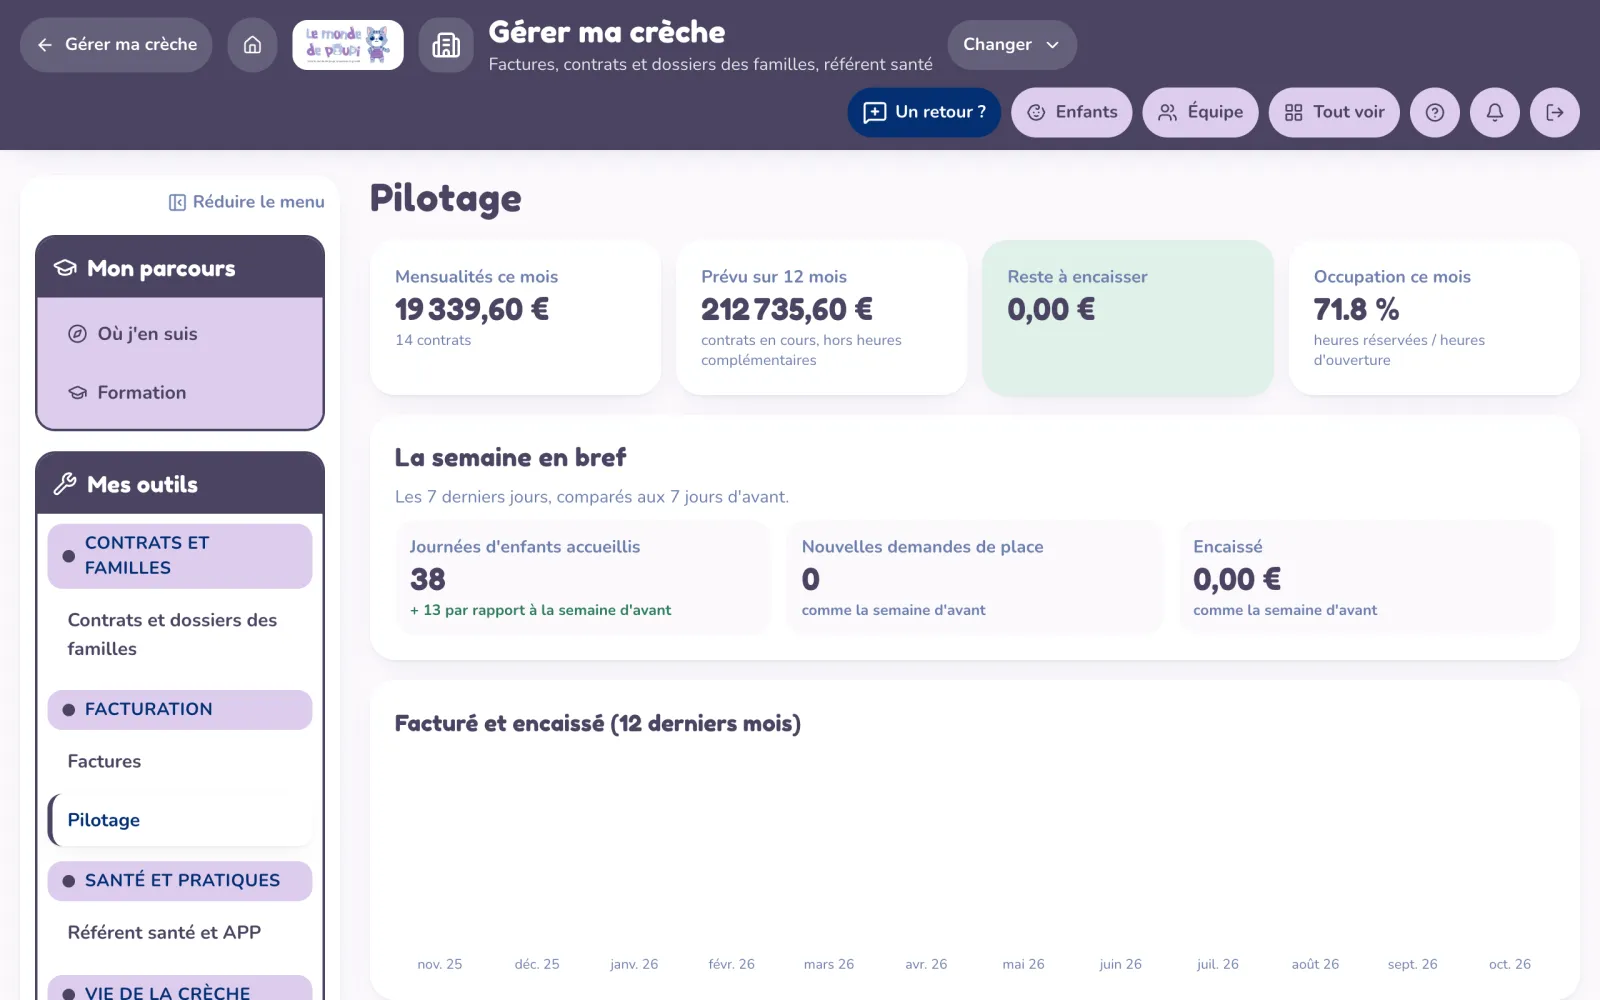1600x1000 pixels.
Task: Click the '14 contrats' text
Action: [x=433, y=340]
